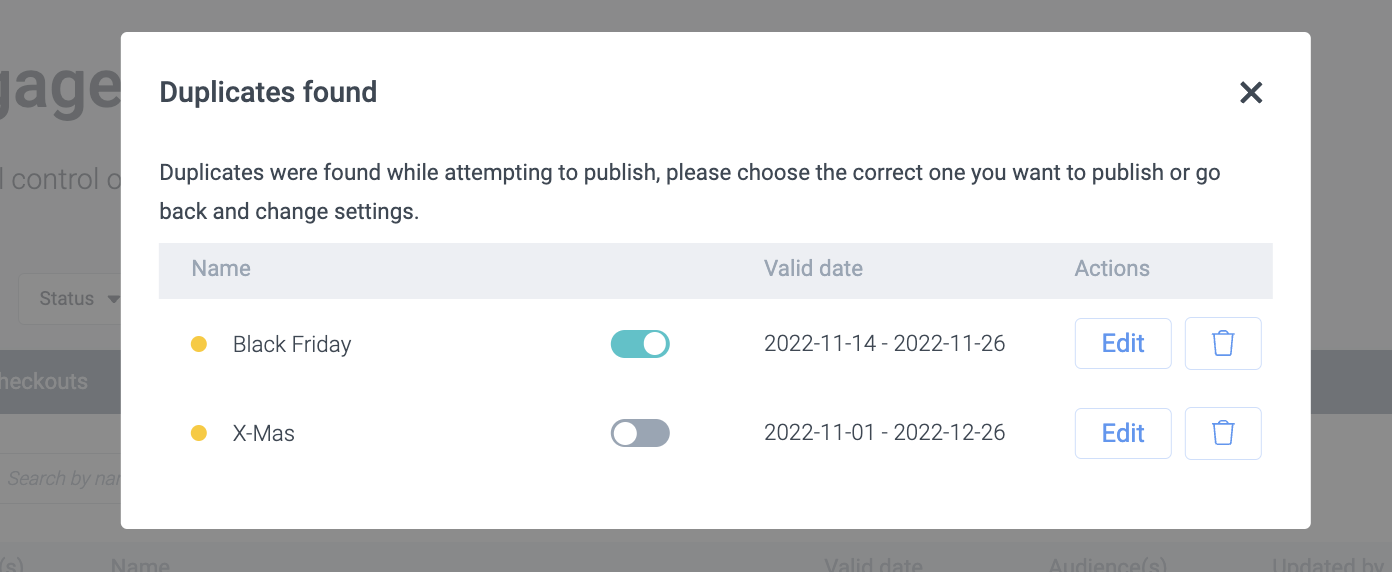The width and height of the screenshot is (1392, 572).
Task: Close the Duplicates found dialog
Action: coord(1251,93)
